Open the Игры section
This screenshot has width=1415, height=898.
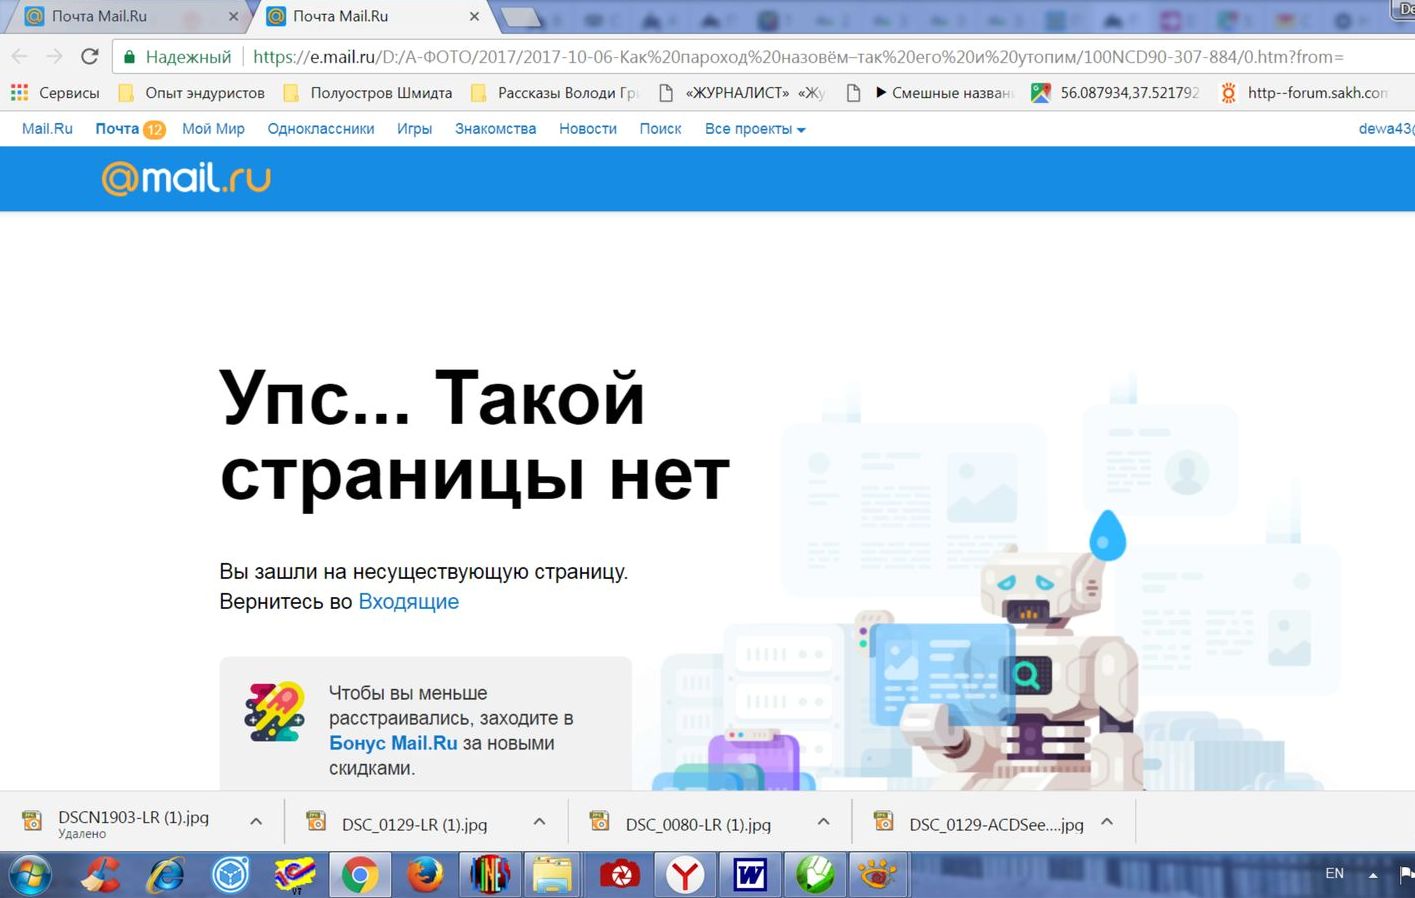click(414, 129)
